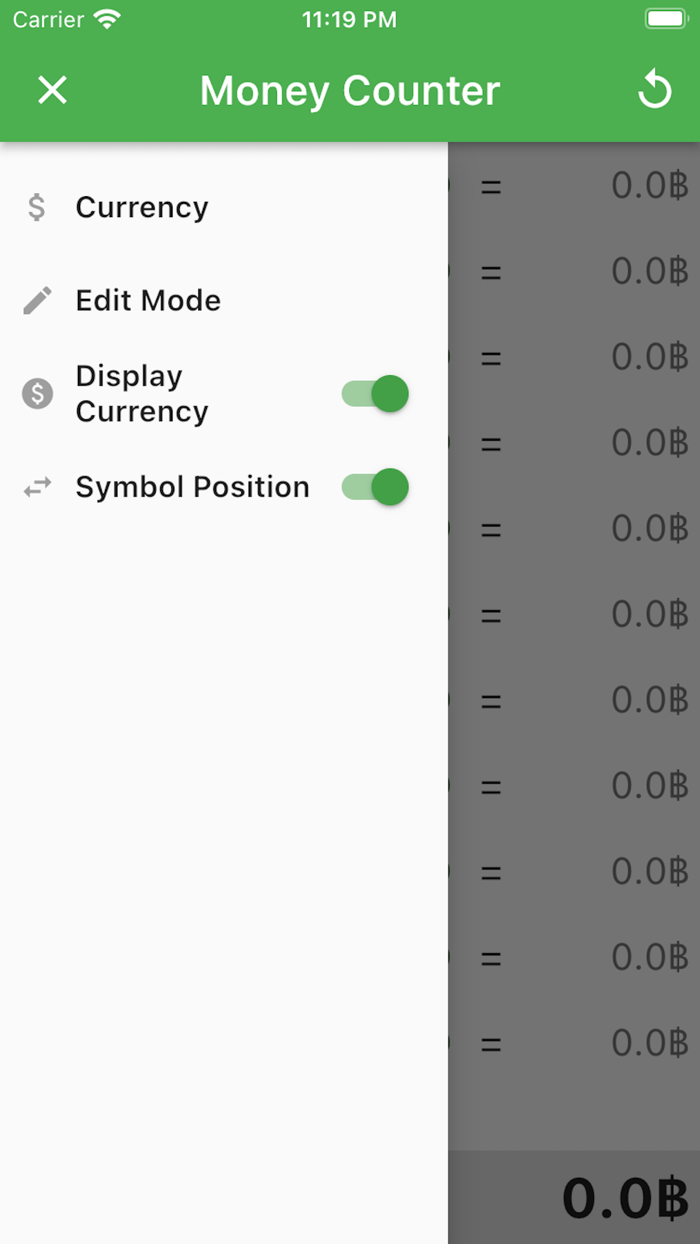Click the circled dollar Display Currency icon
The height and width of the screenshot is (1244, 700).
37,393
